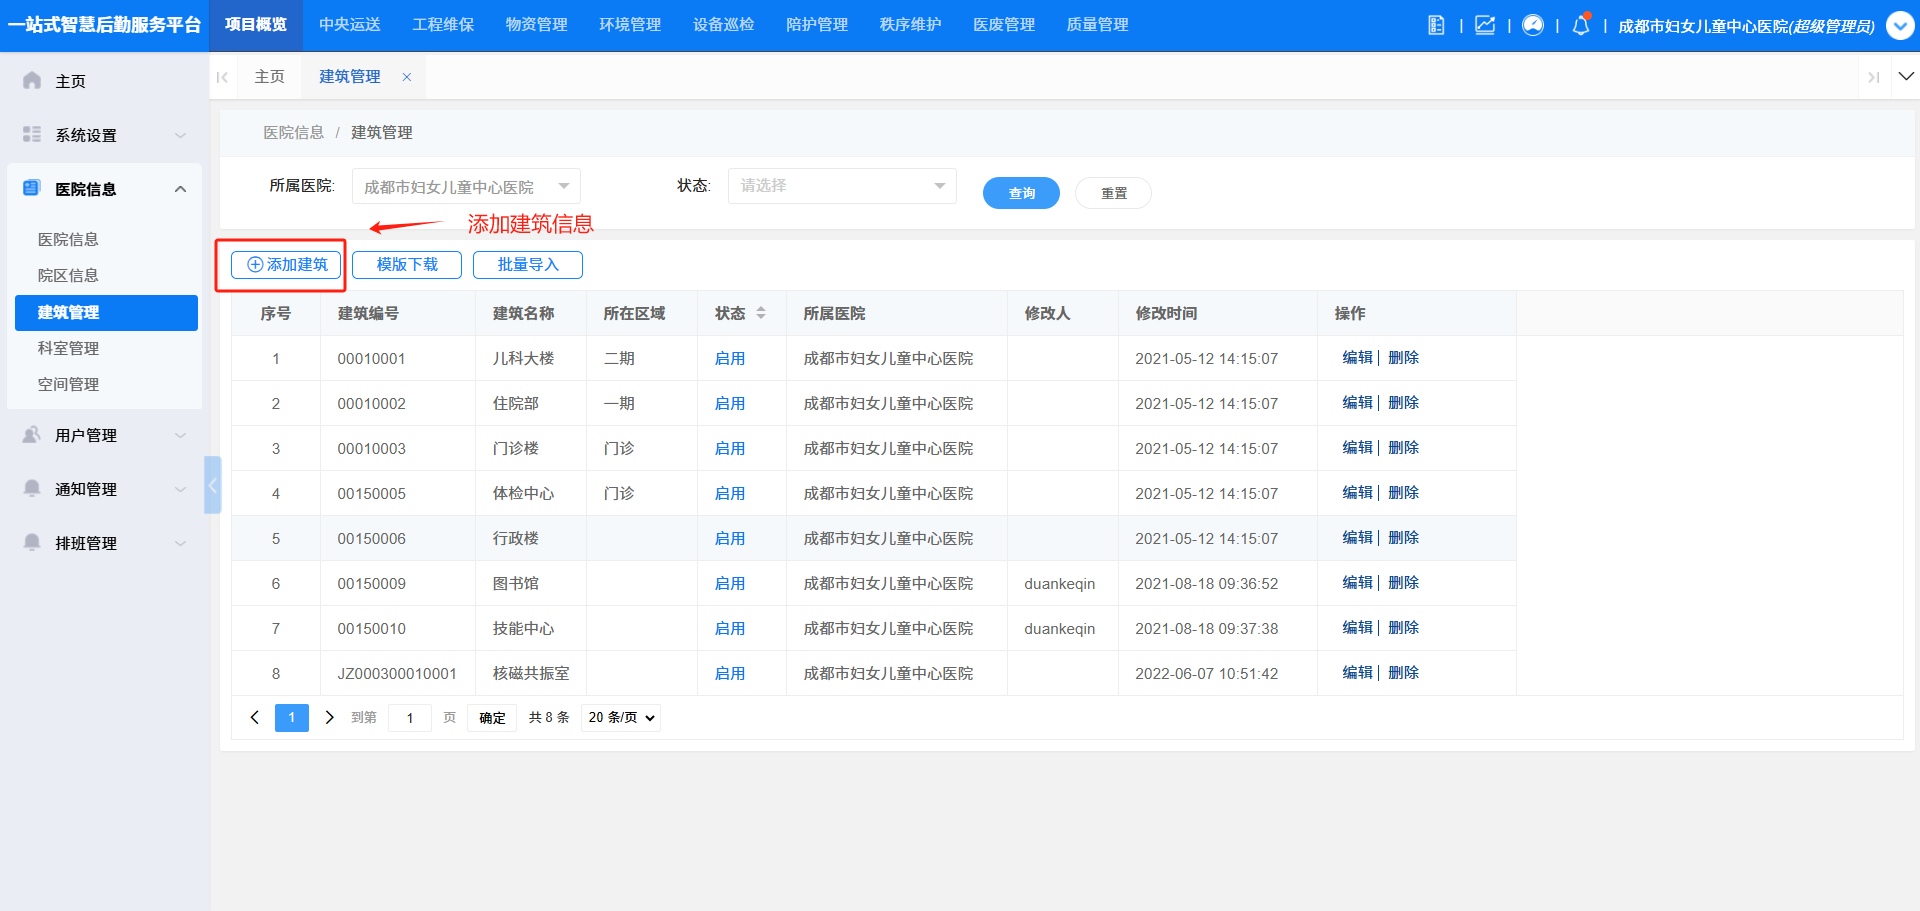Go to next page arrow
Image resolution: width=1920 pixels, height=911 pixels.
[329, 717]
